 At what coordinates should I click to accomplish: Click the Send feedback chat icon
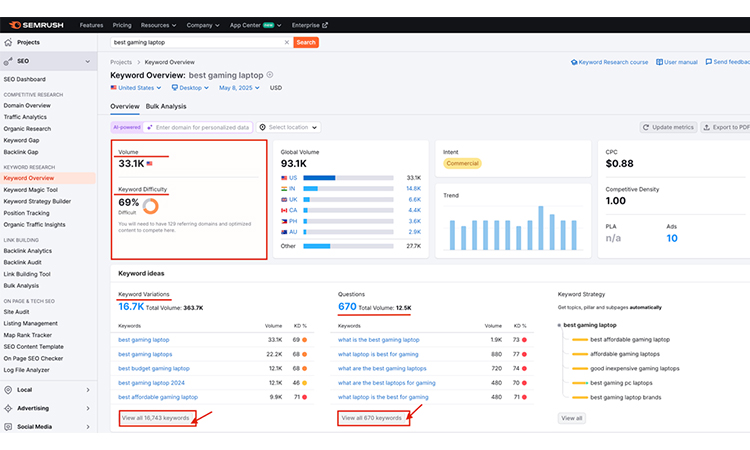pyautogui.click(x=708, y=62)
